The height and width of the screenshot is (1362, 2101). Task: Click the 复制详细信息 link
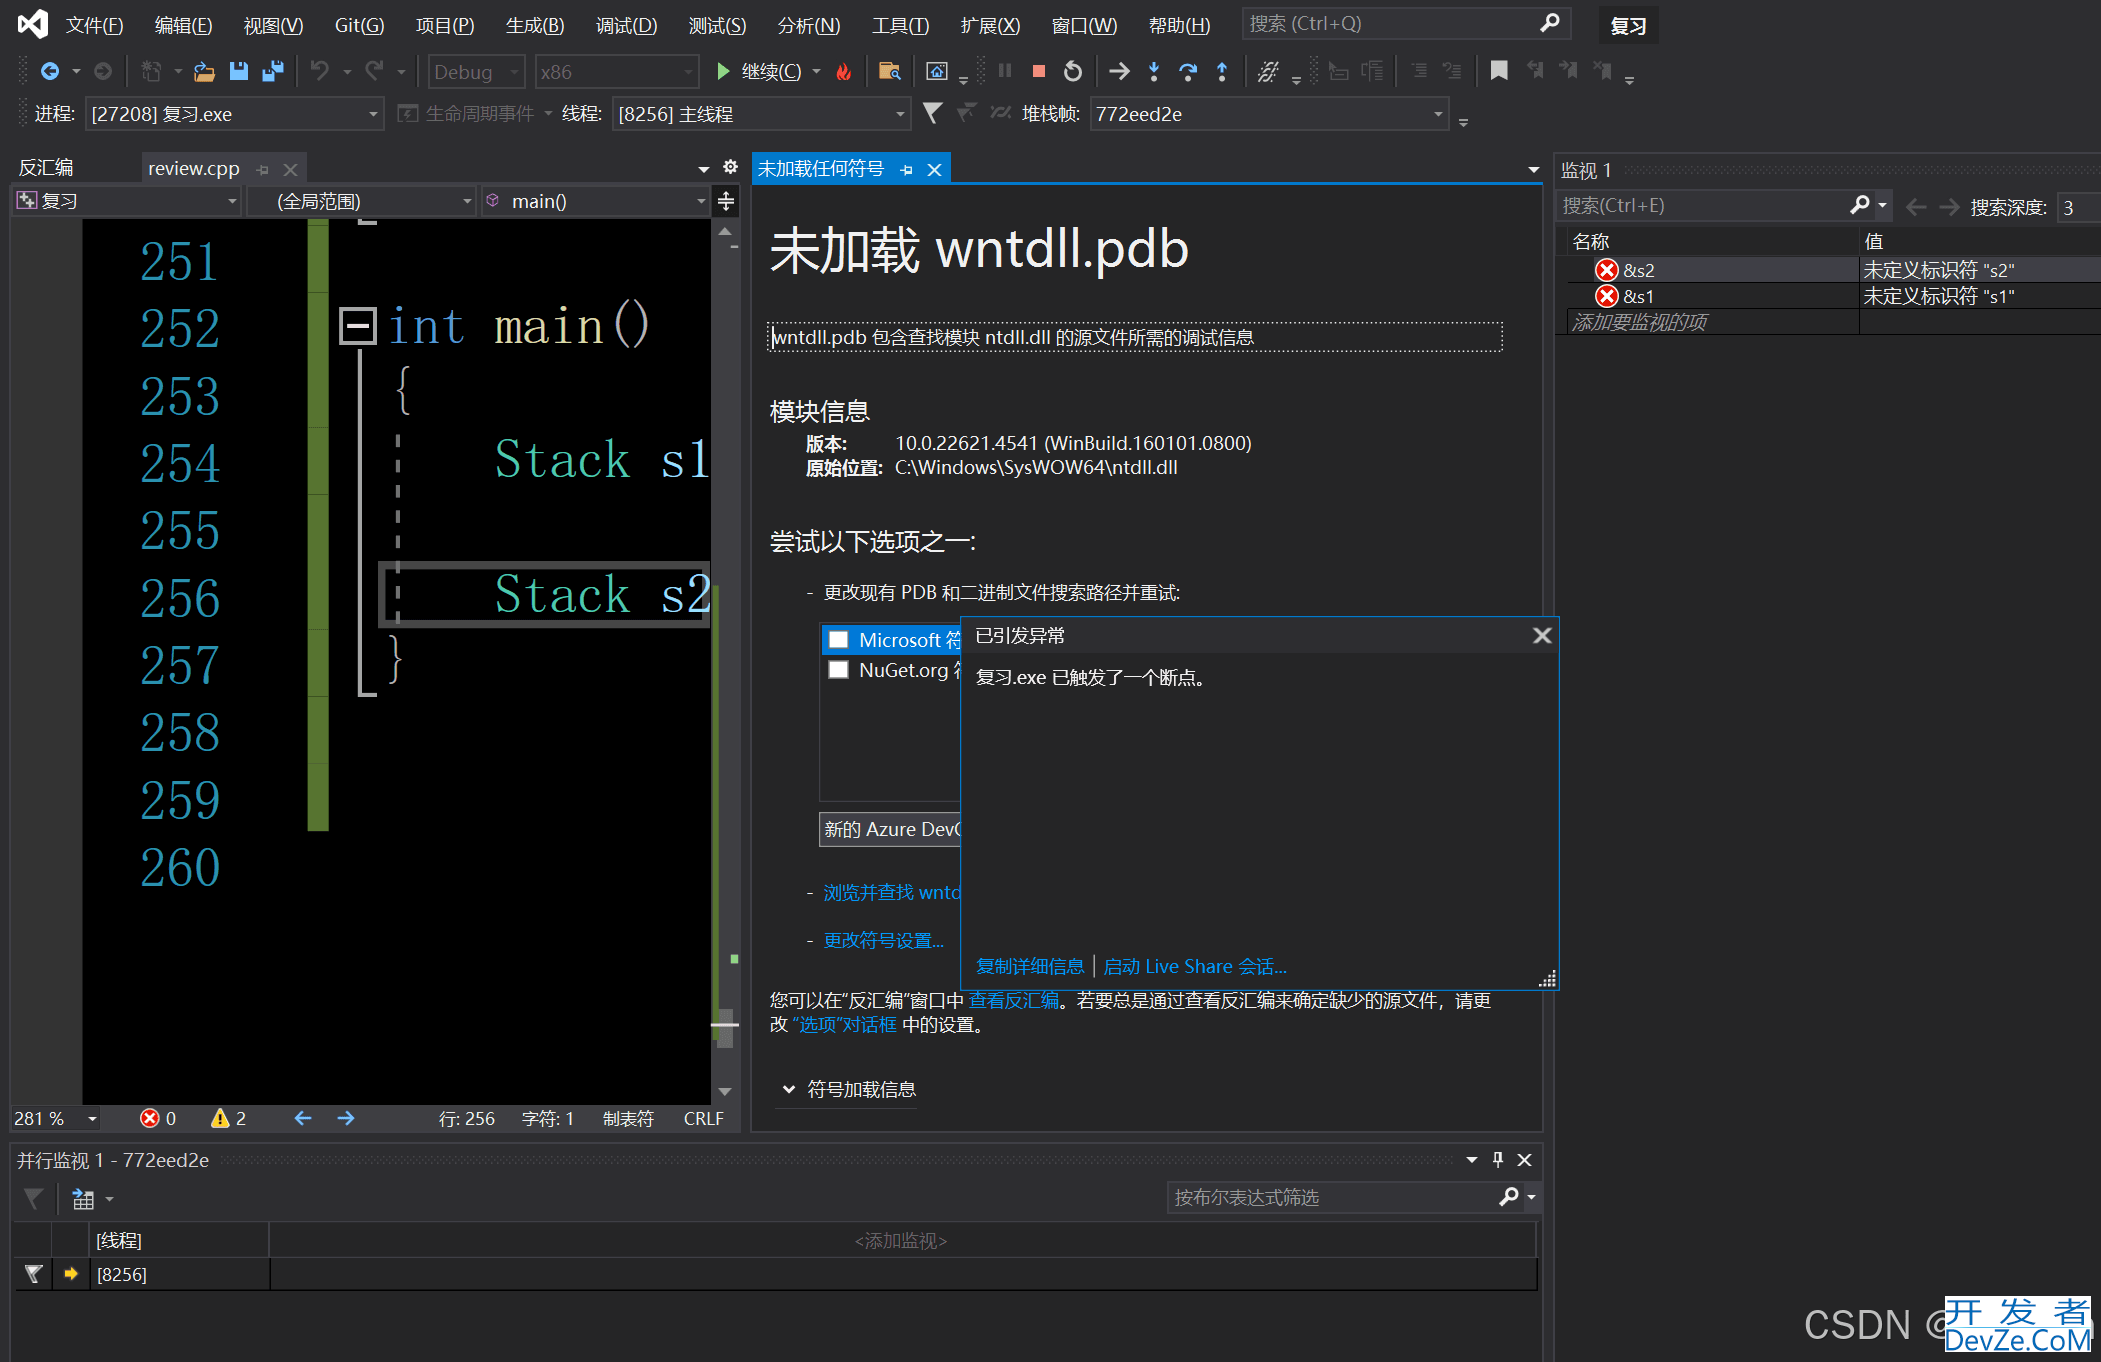tap(1029, 966)
